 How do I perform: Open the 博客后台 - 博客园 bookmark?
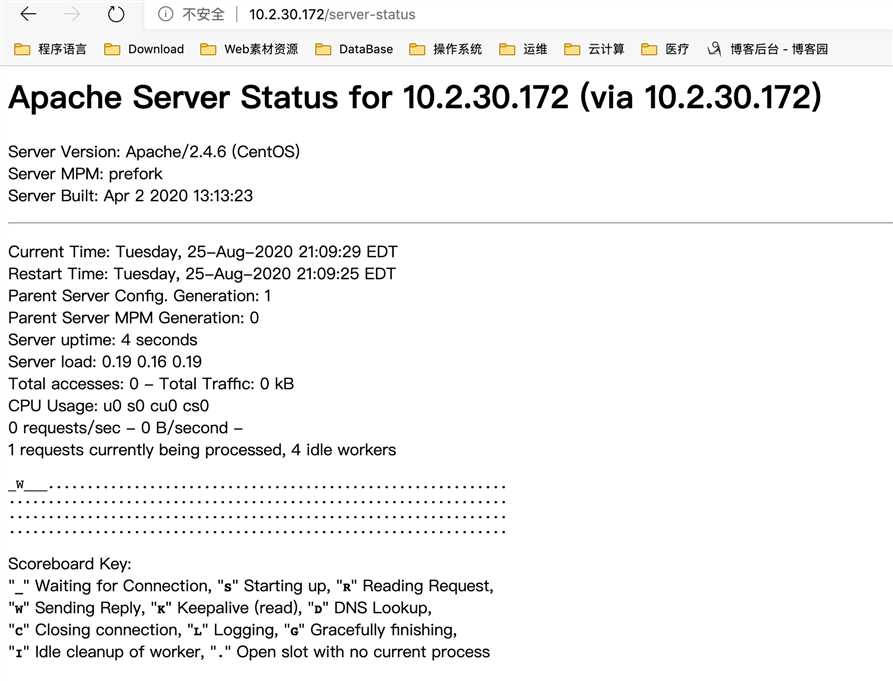[767, 49]
